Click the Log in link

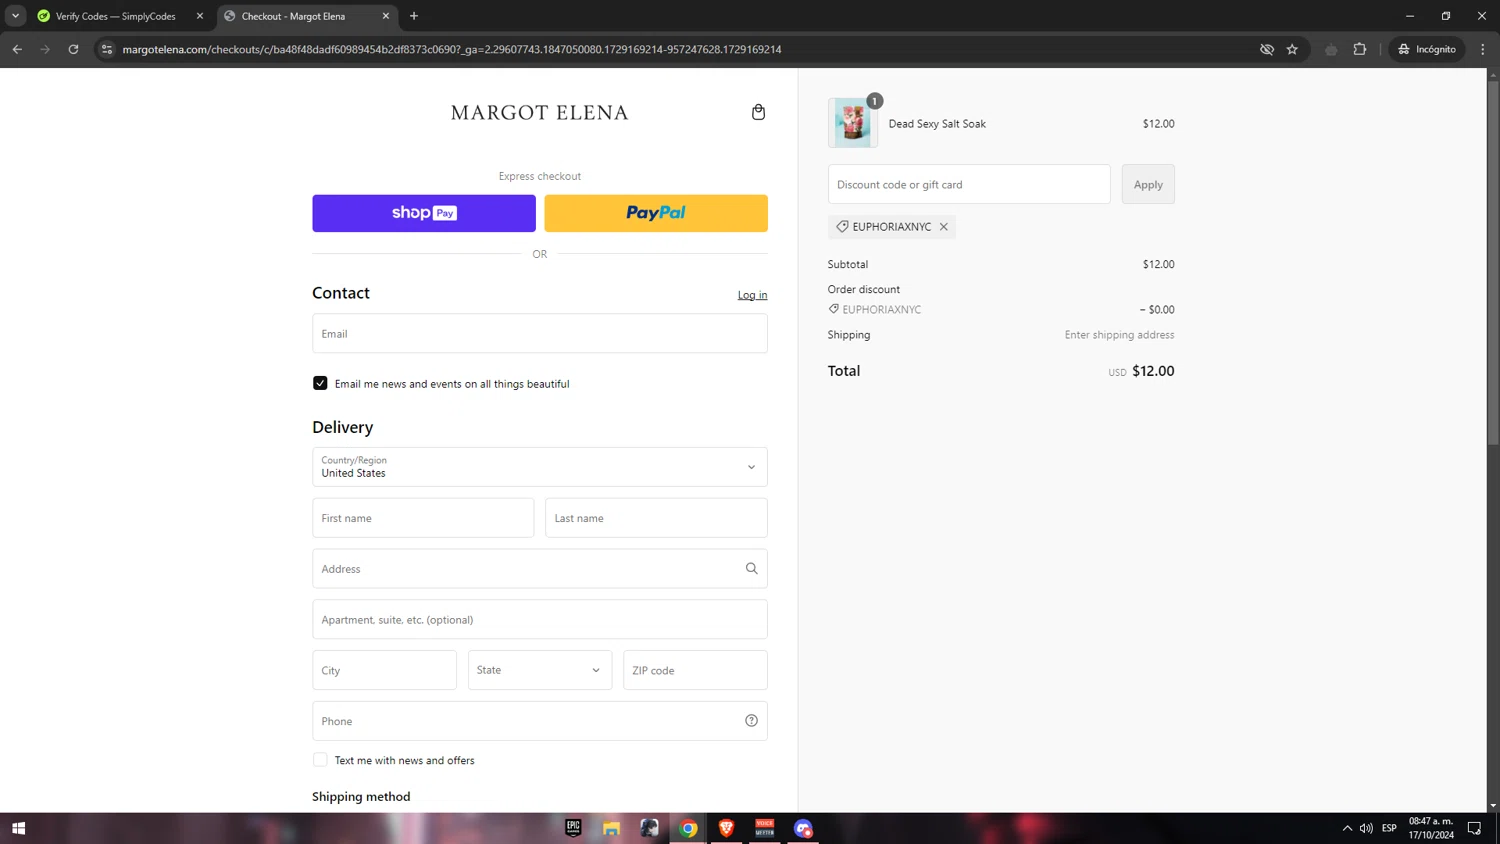[x=752, y=295]
